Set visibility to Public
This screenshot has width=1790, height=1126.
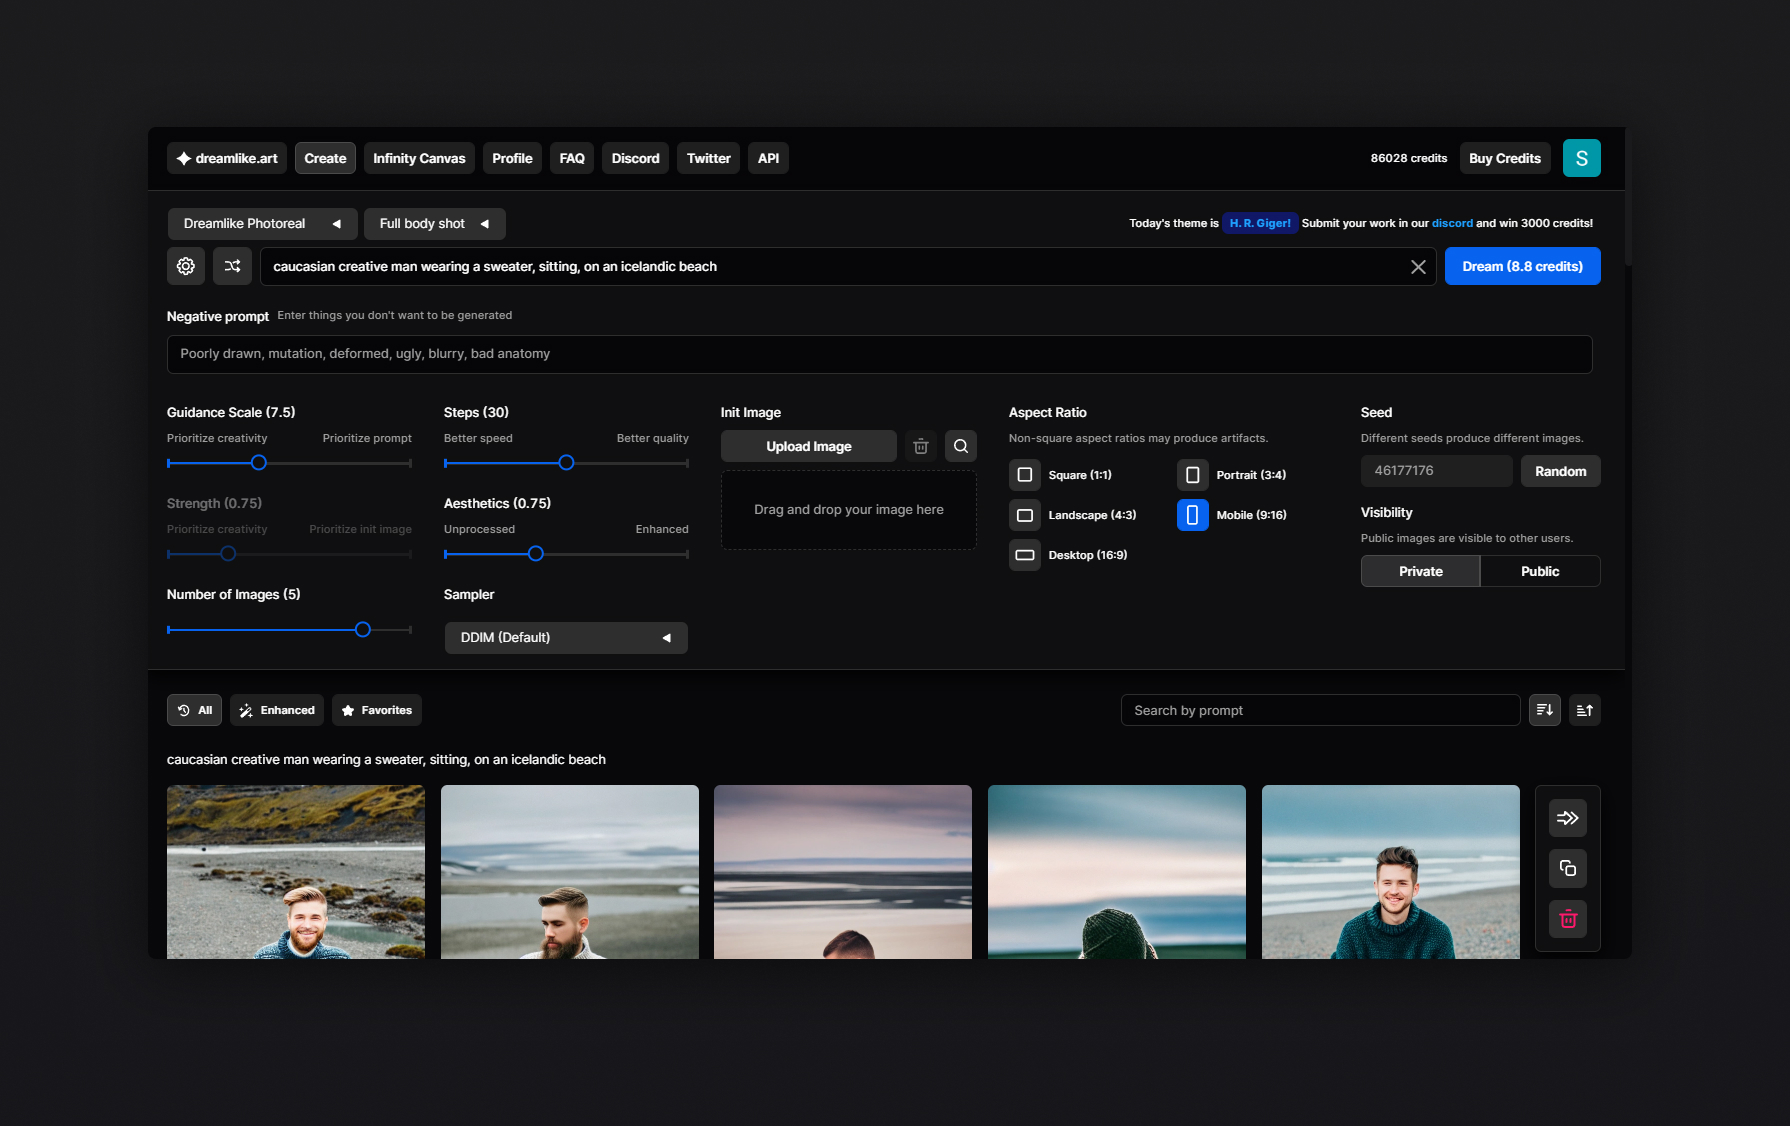pyautogui.click(x=1540, y=571)
